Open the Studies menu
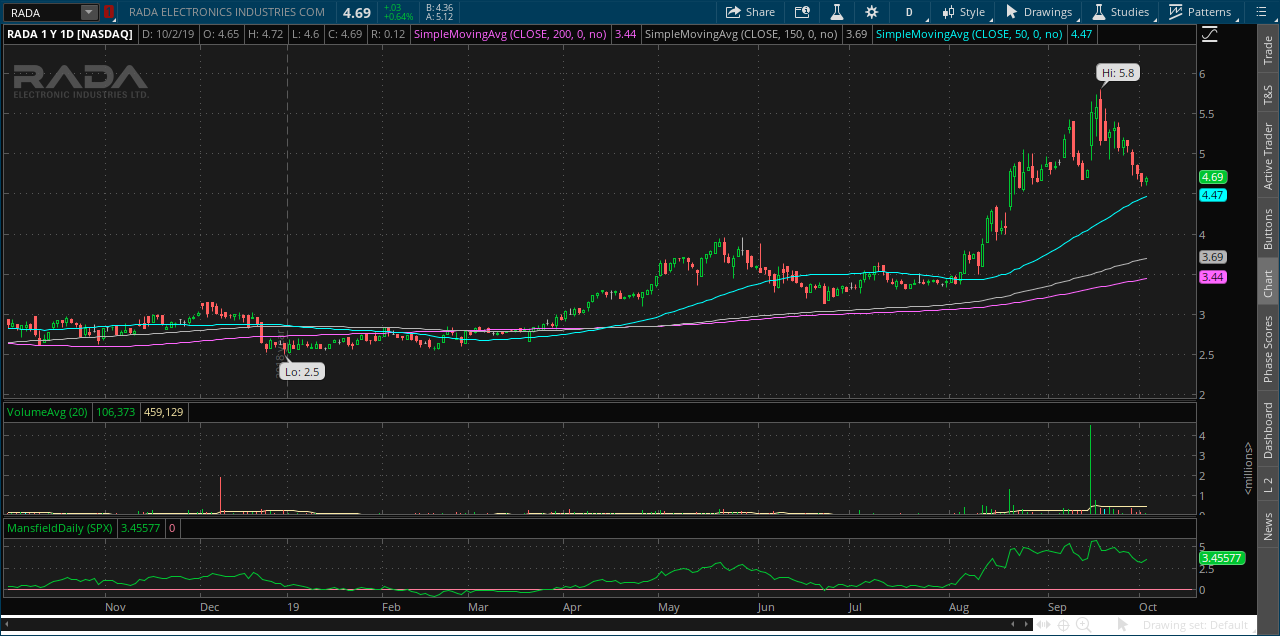Viewport: 1280px width, 636px height. [1120, 12]
